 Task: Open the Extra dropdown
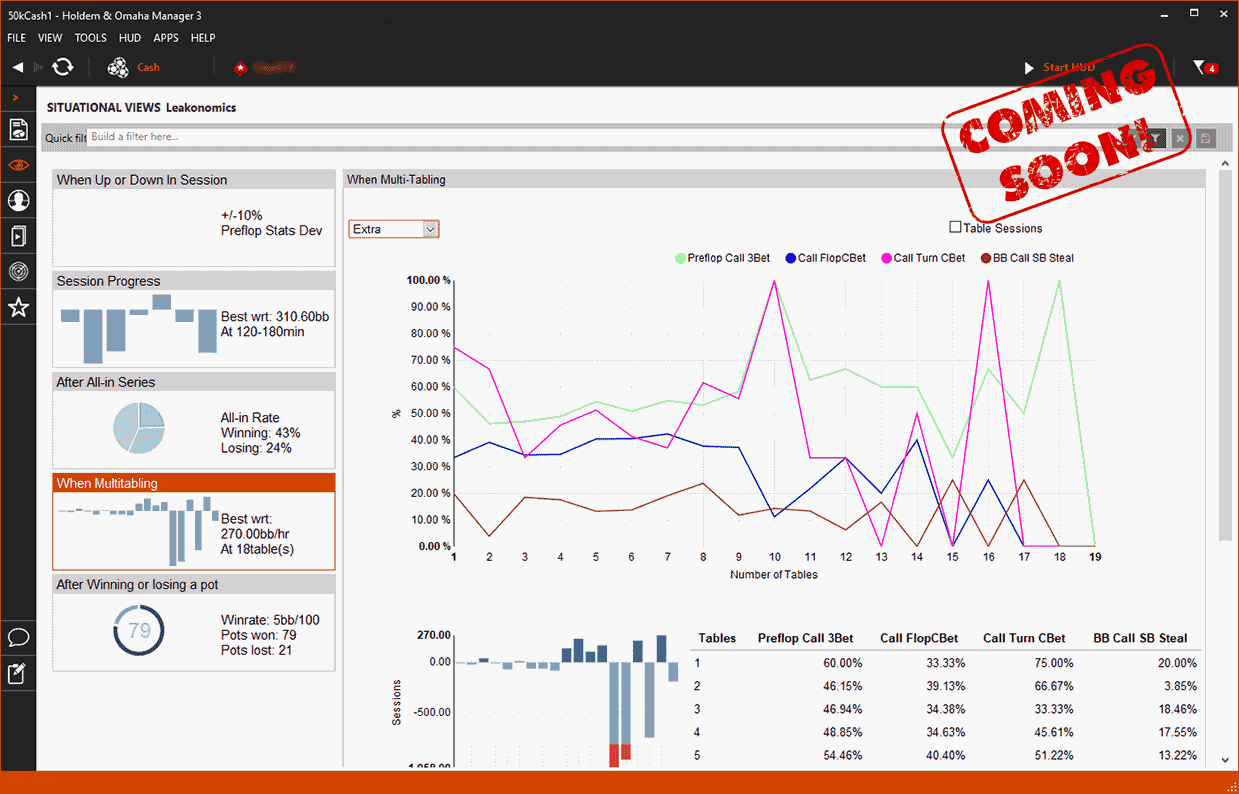tap(393, 229)
